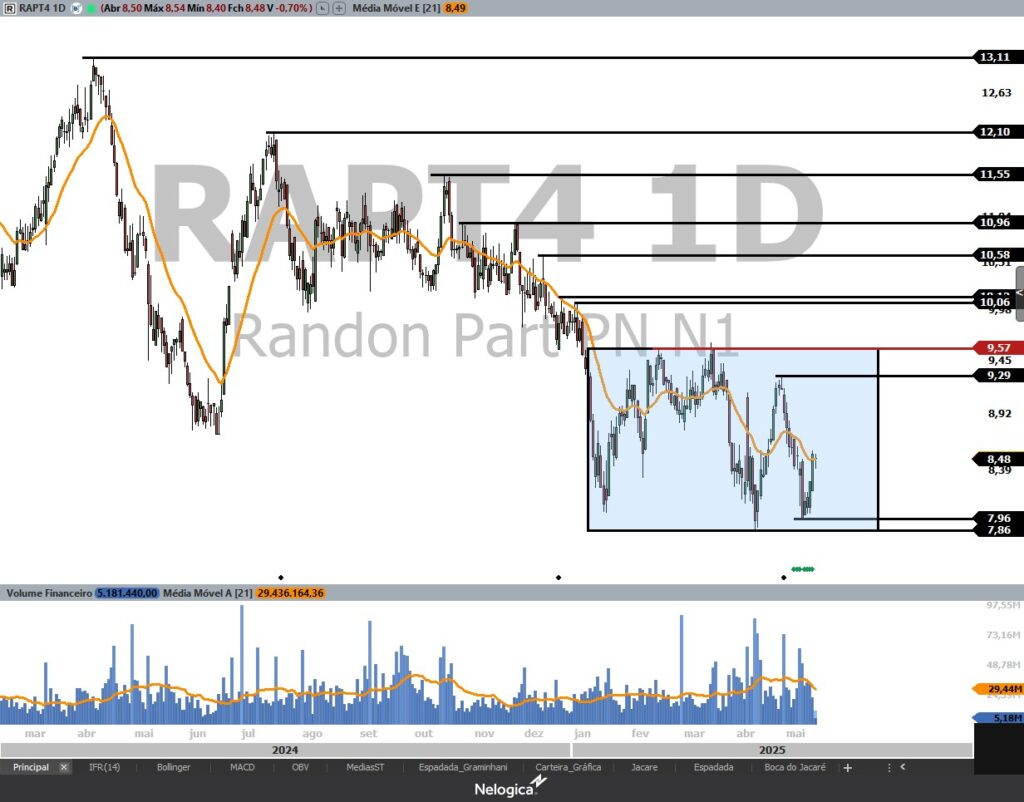
Task: Click the cursor tool icon after quote values
Action: tap(323, 8)
